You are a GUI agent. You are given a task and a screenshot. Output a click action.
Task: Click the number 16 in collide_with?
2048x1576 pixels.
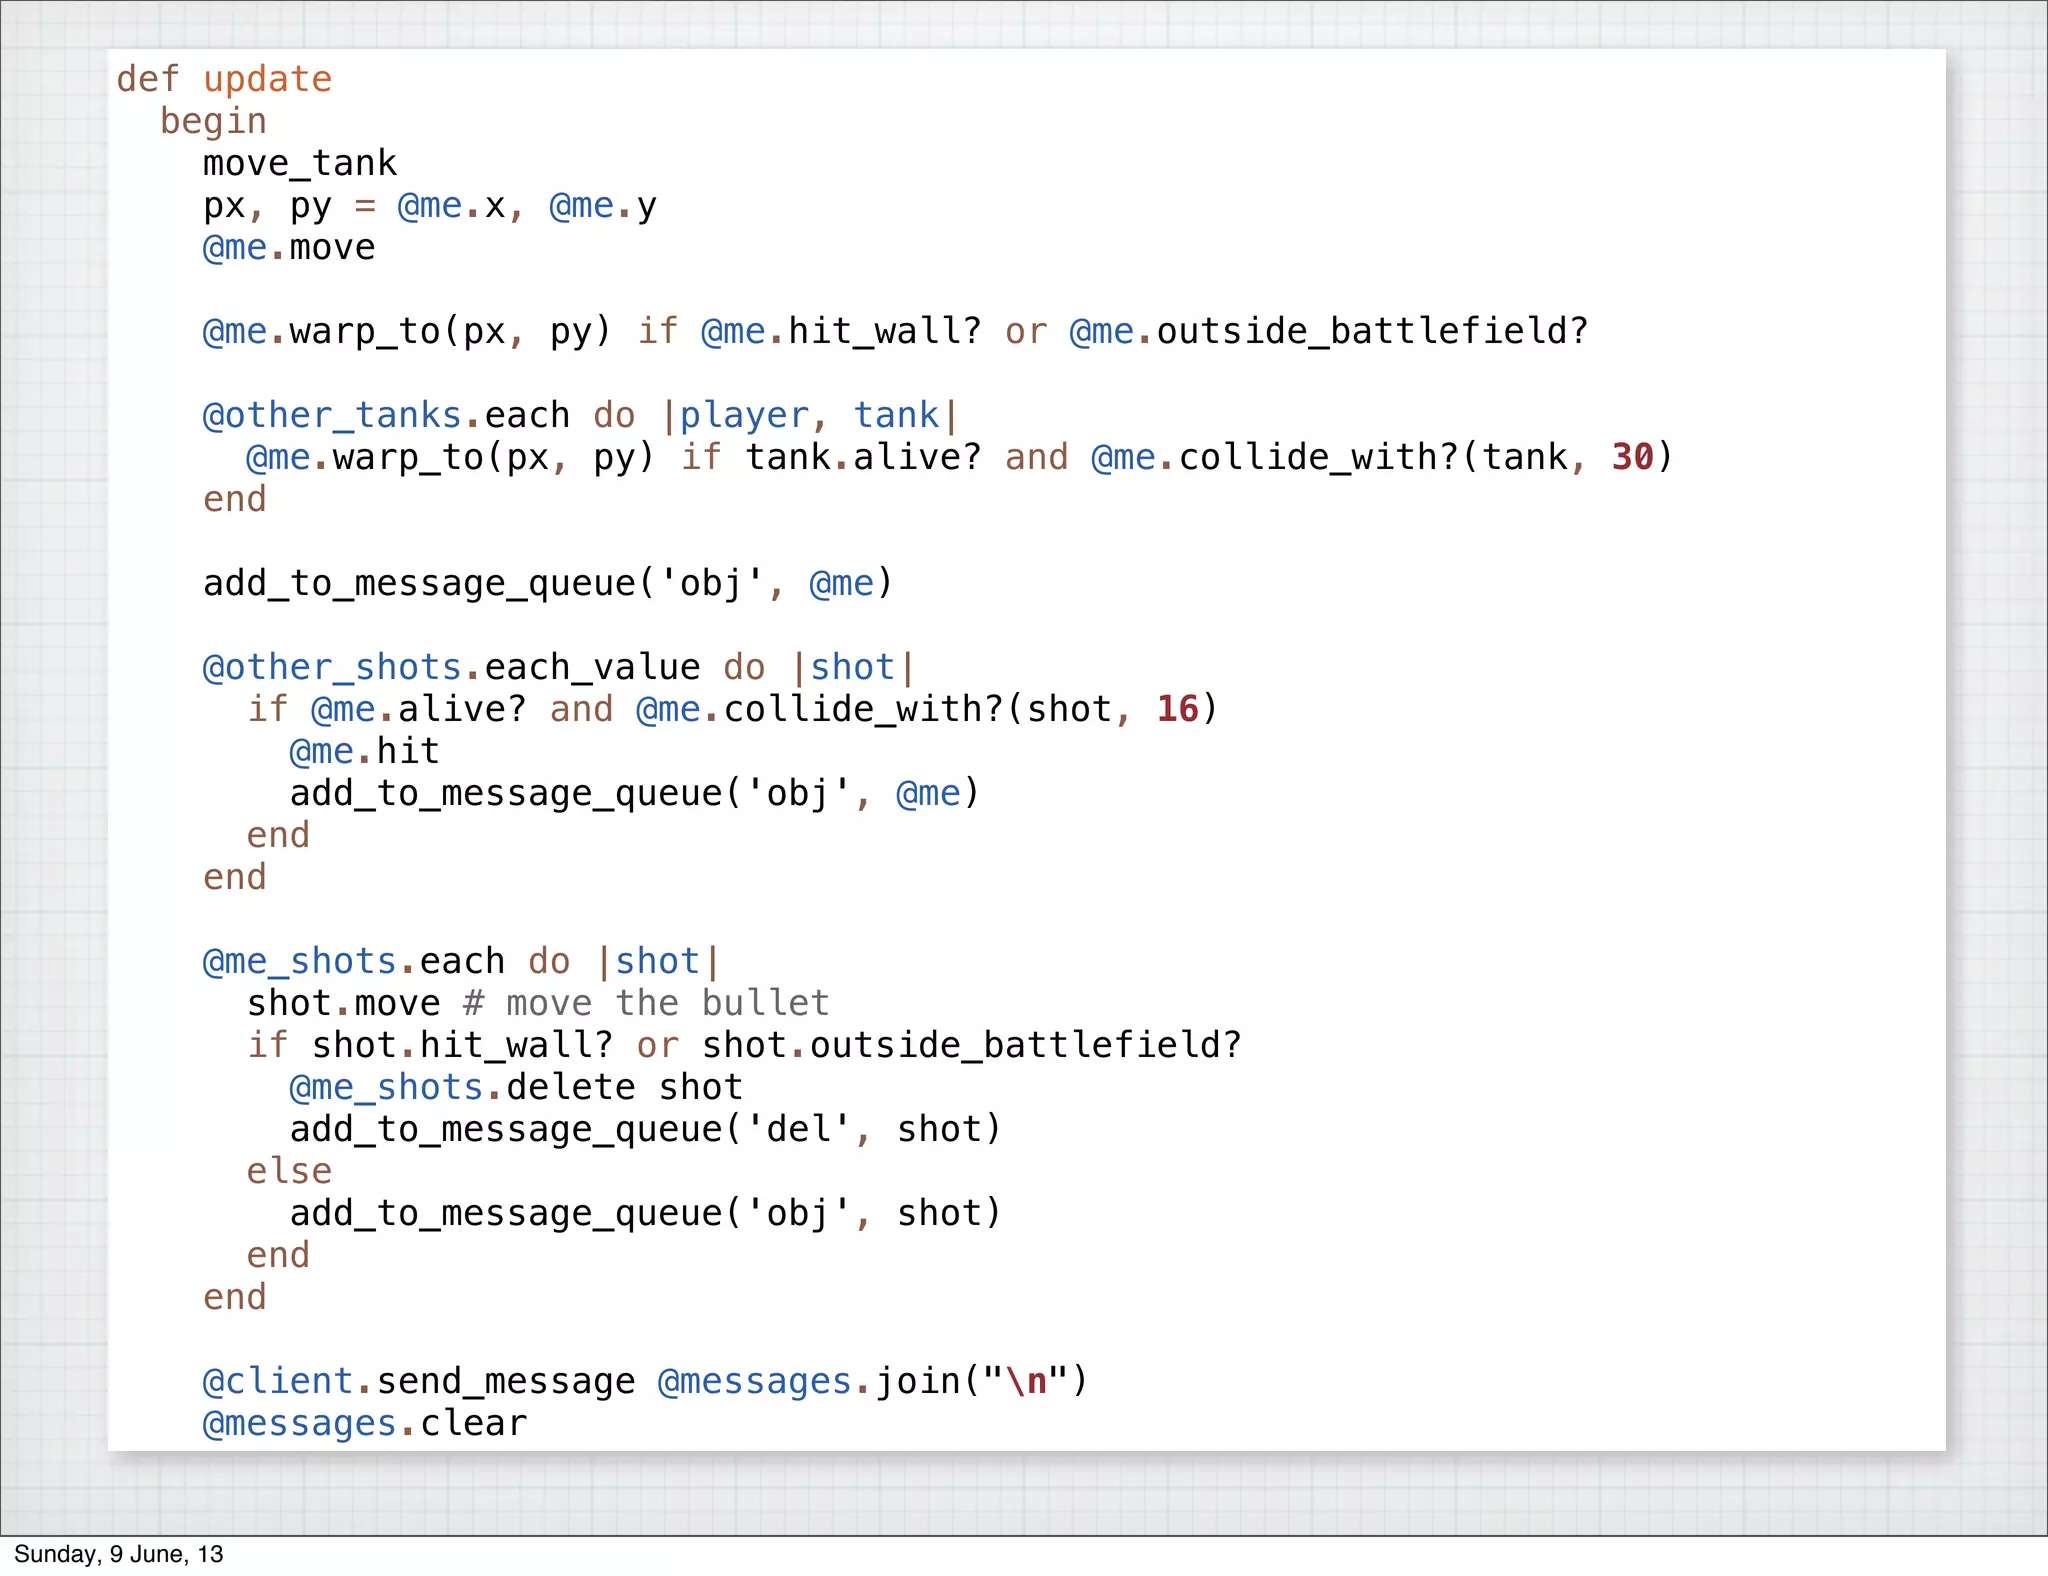click(1177, 709)
